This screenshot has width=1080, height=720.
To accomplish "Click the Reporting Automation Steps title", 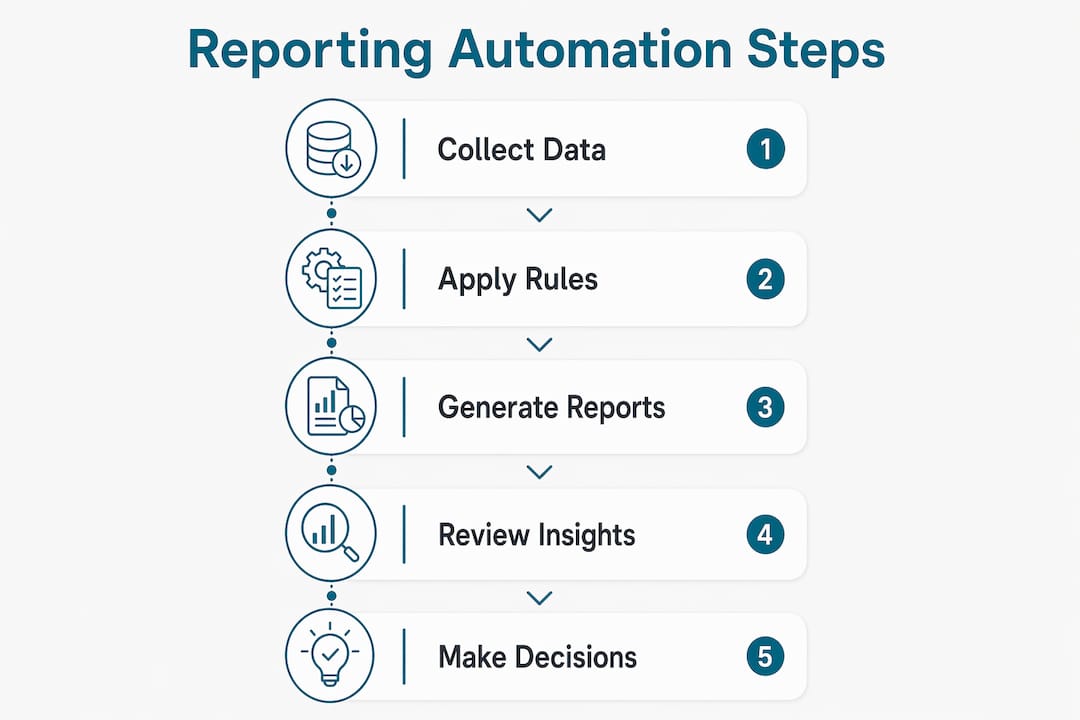I will (x=537, y=51).
